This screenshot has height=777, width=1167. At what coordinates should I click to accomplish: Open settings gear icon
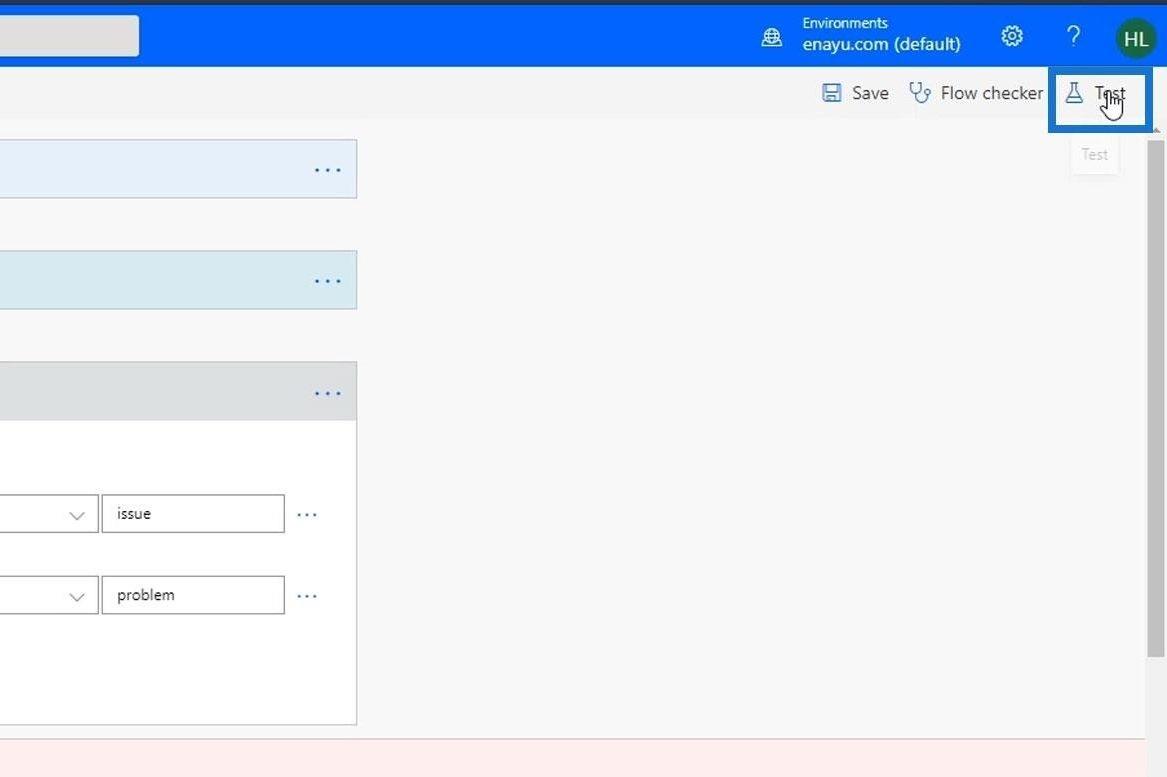click(x=1011, y=36)
